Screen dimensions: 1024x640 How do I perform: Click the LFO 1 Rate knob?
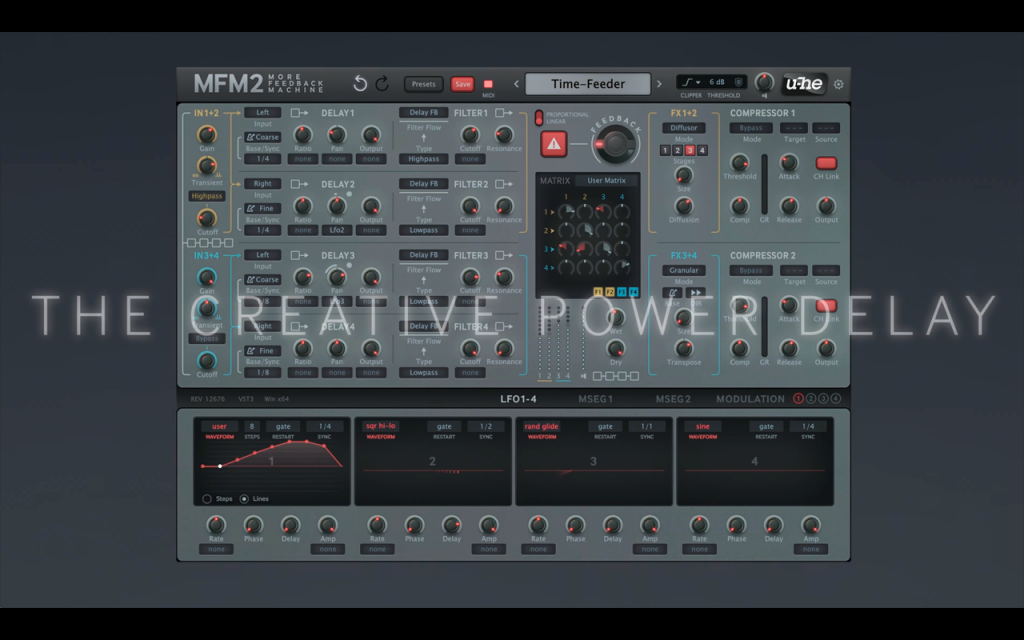click(x=216, y=524)
